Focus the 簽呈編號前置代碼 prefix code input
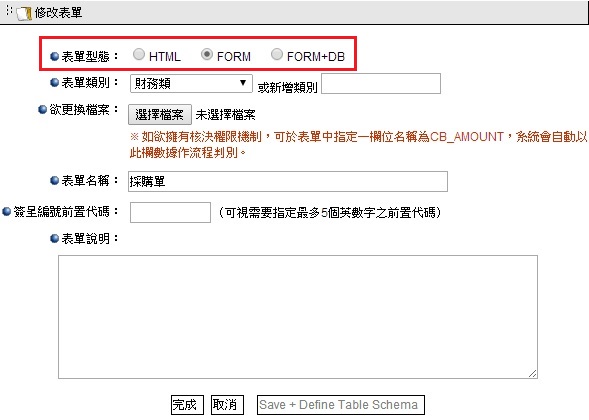 [x=170, y=212]
